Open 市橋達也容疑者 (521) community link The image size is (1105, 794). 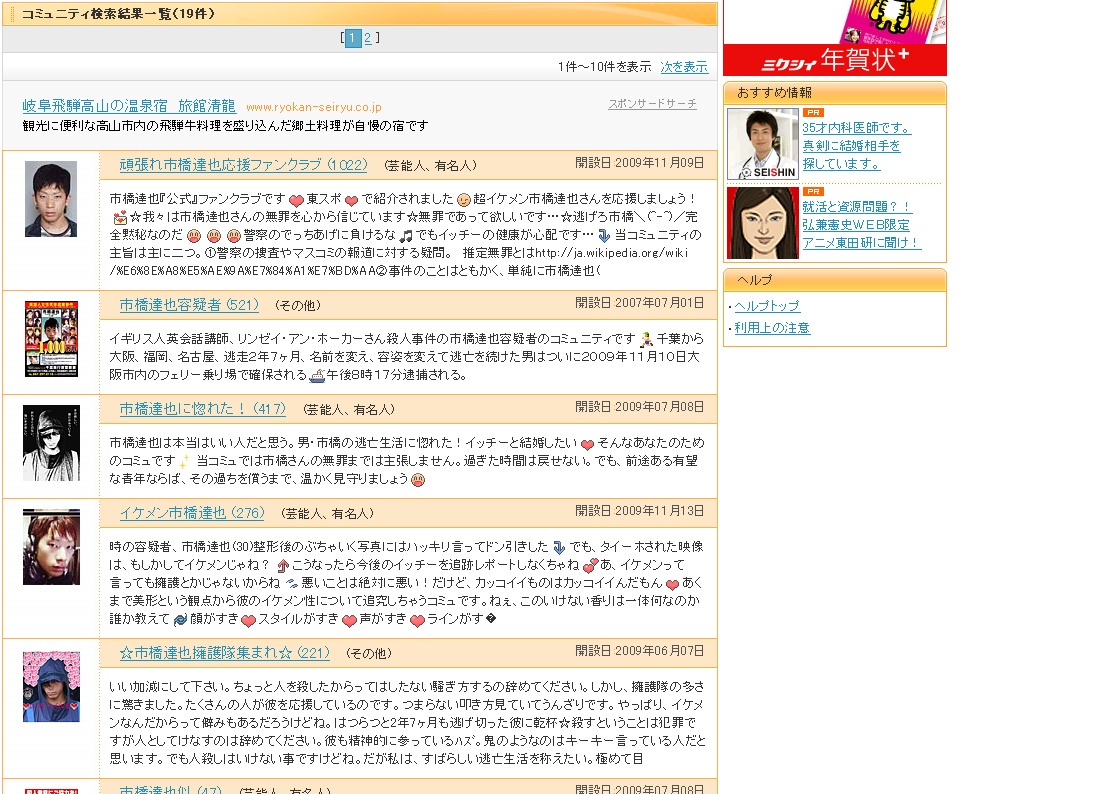pyautogui.click(x=189, y=305)
